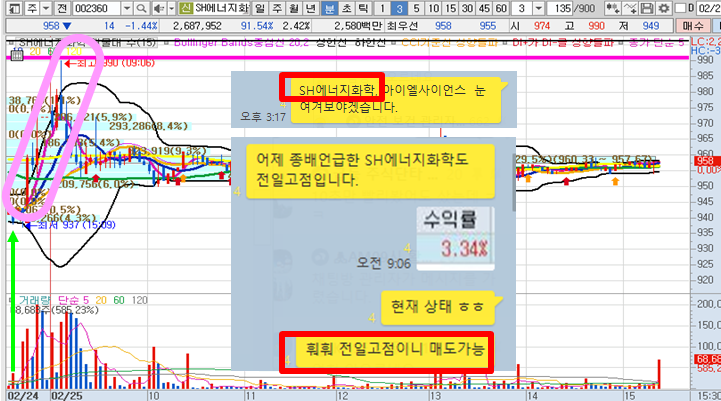
Task: Click the 920 price axis label
Action: (705, 280)
